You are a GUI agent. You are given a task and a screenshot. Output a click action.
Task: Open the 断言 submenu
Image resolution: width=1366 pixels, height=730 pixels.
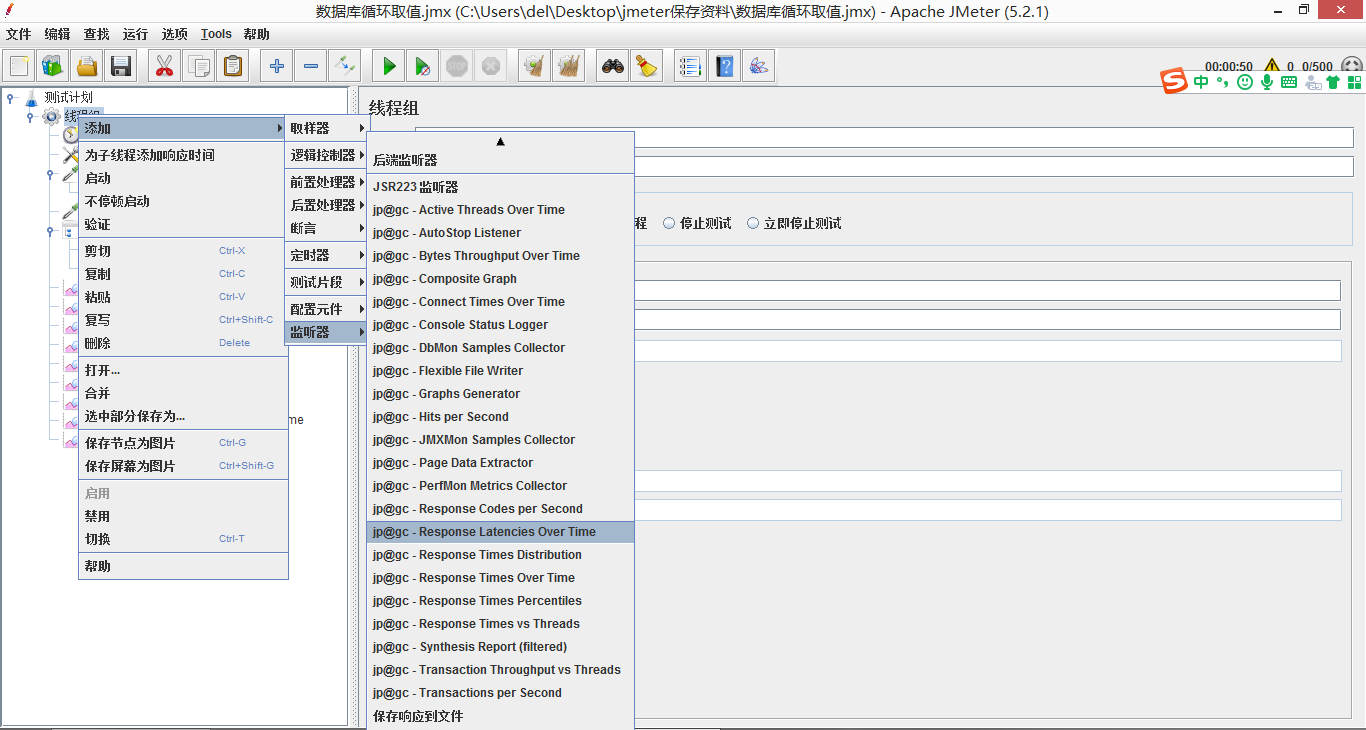(326, 228)
